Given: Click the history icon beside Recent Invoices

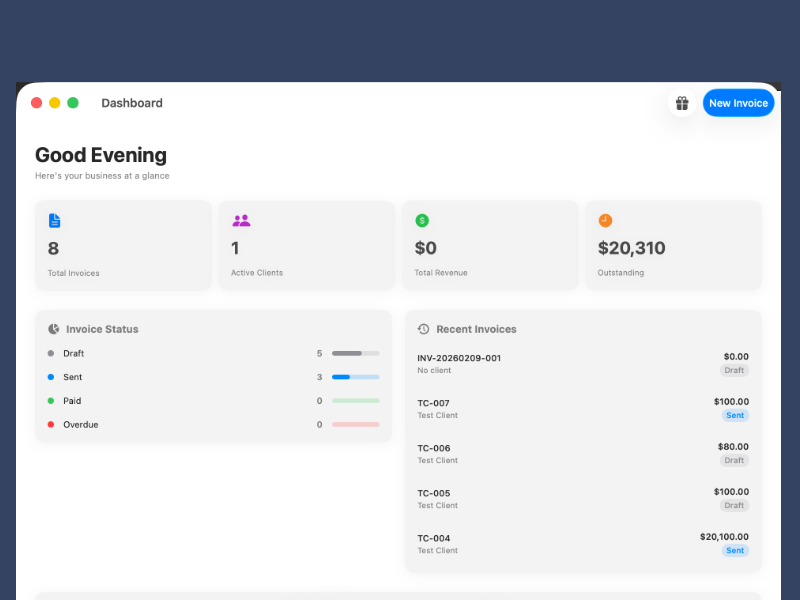Looking at the screenshot, I should pos(424,329).
